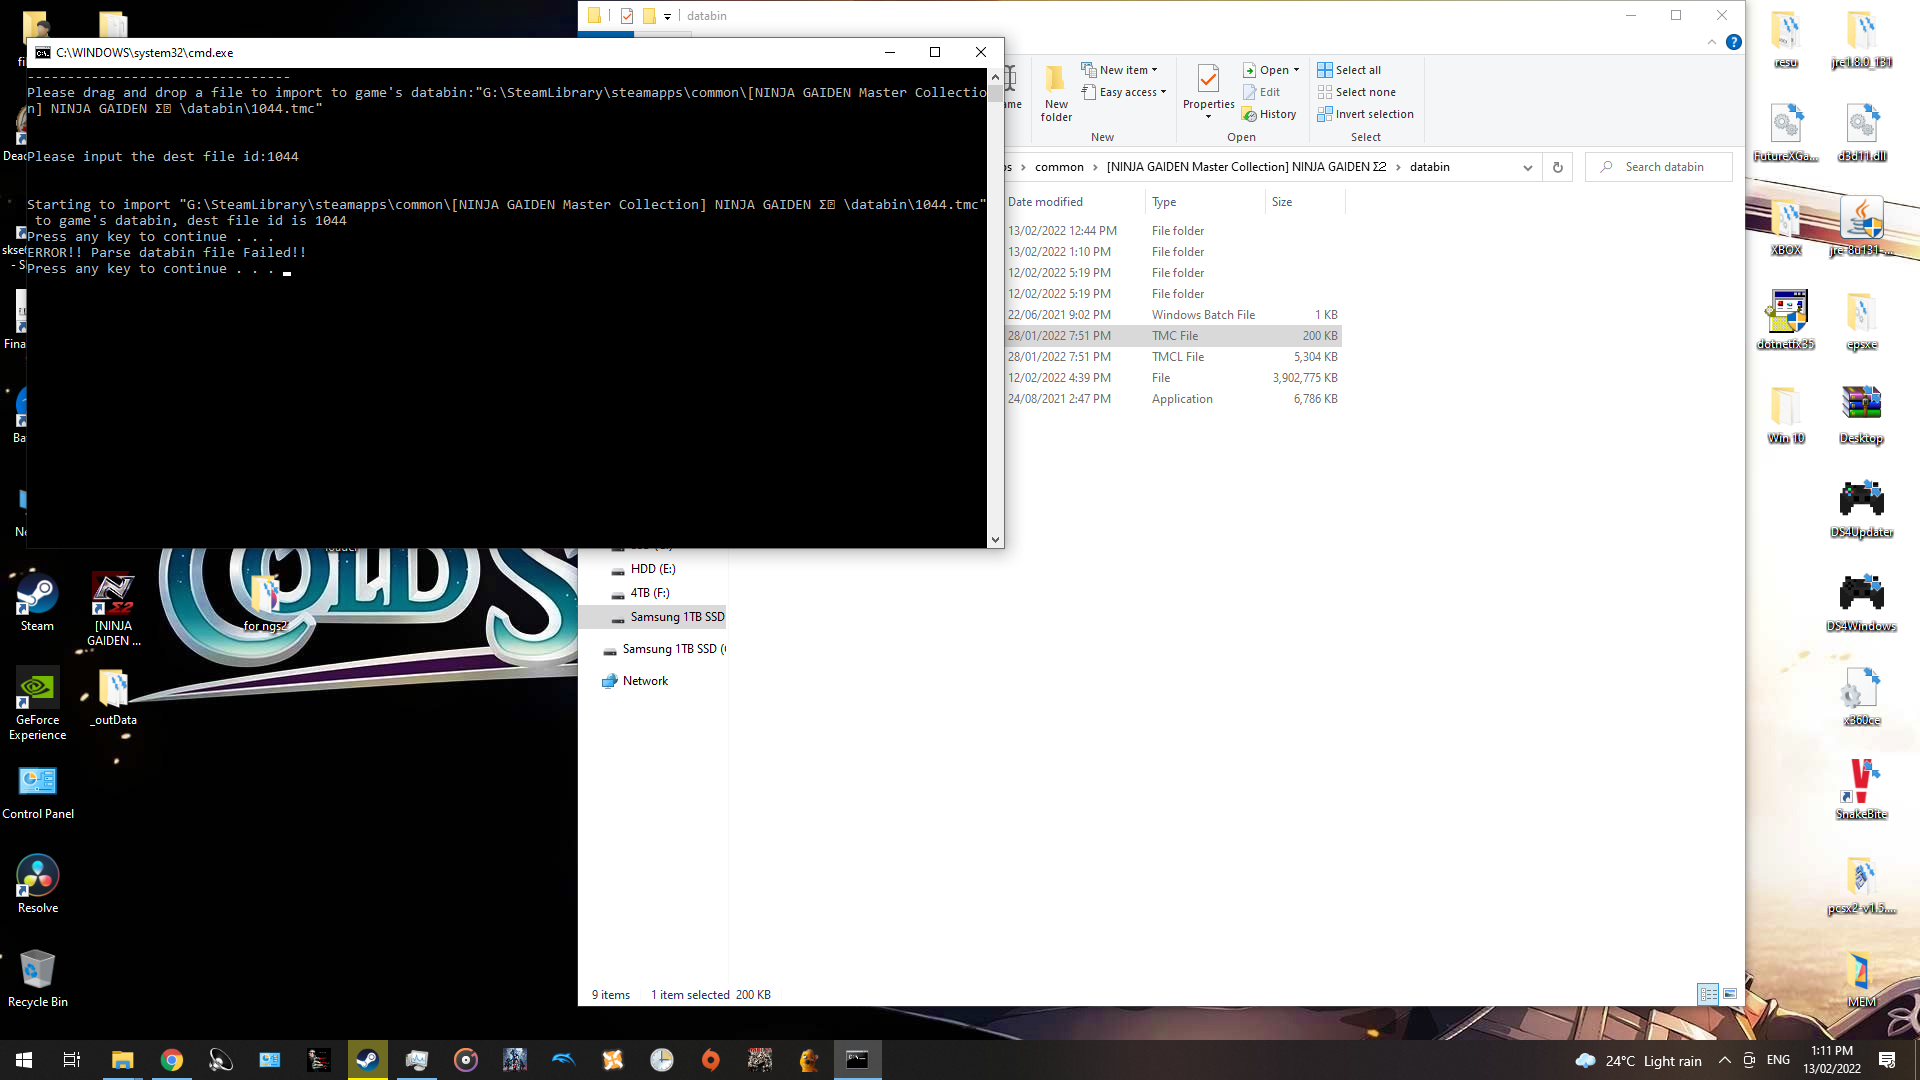Open Google Chrome from the taskbar

tap(172, 1060)
